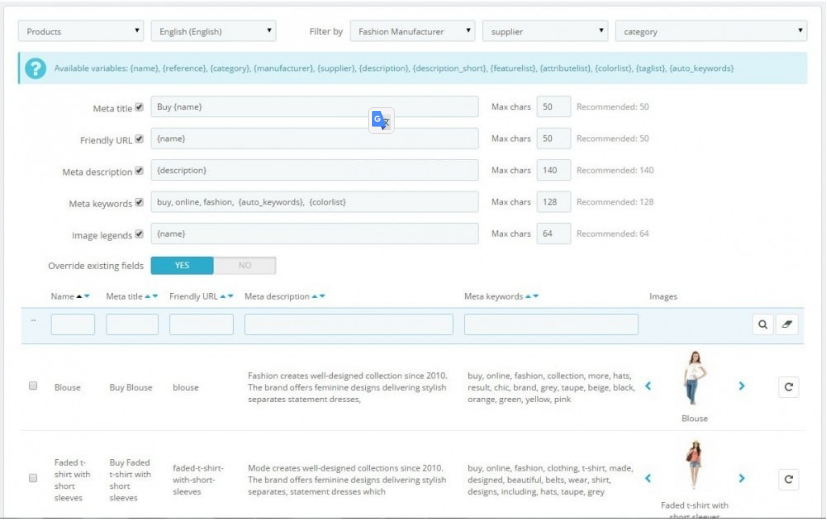This screenshot has width=827, height=520.
Task: Click regenerate icon for Faded t-shirt row
Action: [x=788, y=479]
